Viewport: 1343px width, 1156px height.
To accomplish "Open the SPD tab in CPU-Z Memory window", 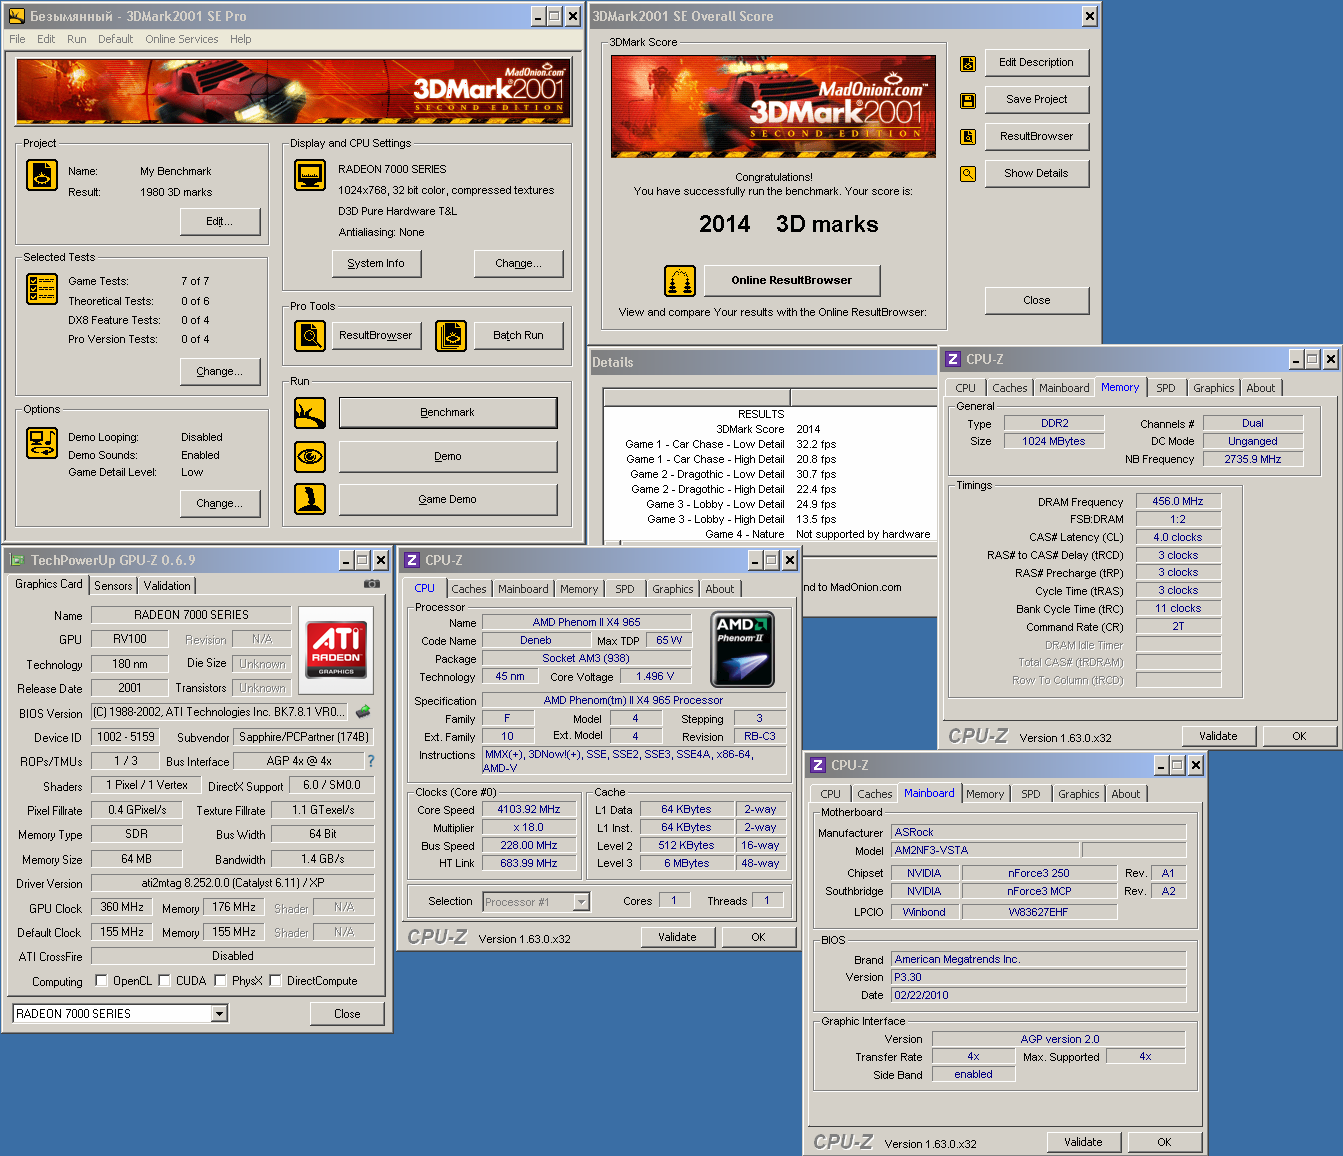I will click(1166, 388).
